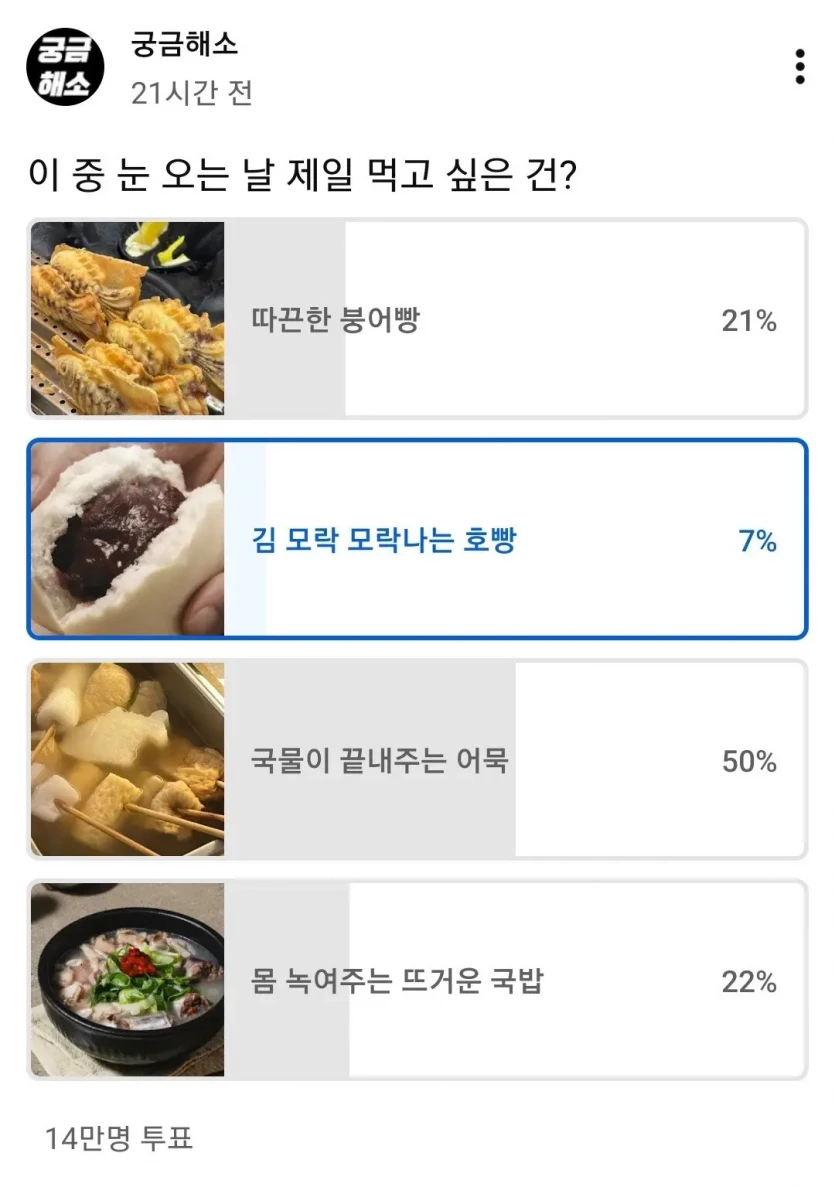The width and height of the screenshot is (835, 1187).
Task: Choose the 국물이 끝내주는 어묵 option
Action: tap(380, 761)
